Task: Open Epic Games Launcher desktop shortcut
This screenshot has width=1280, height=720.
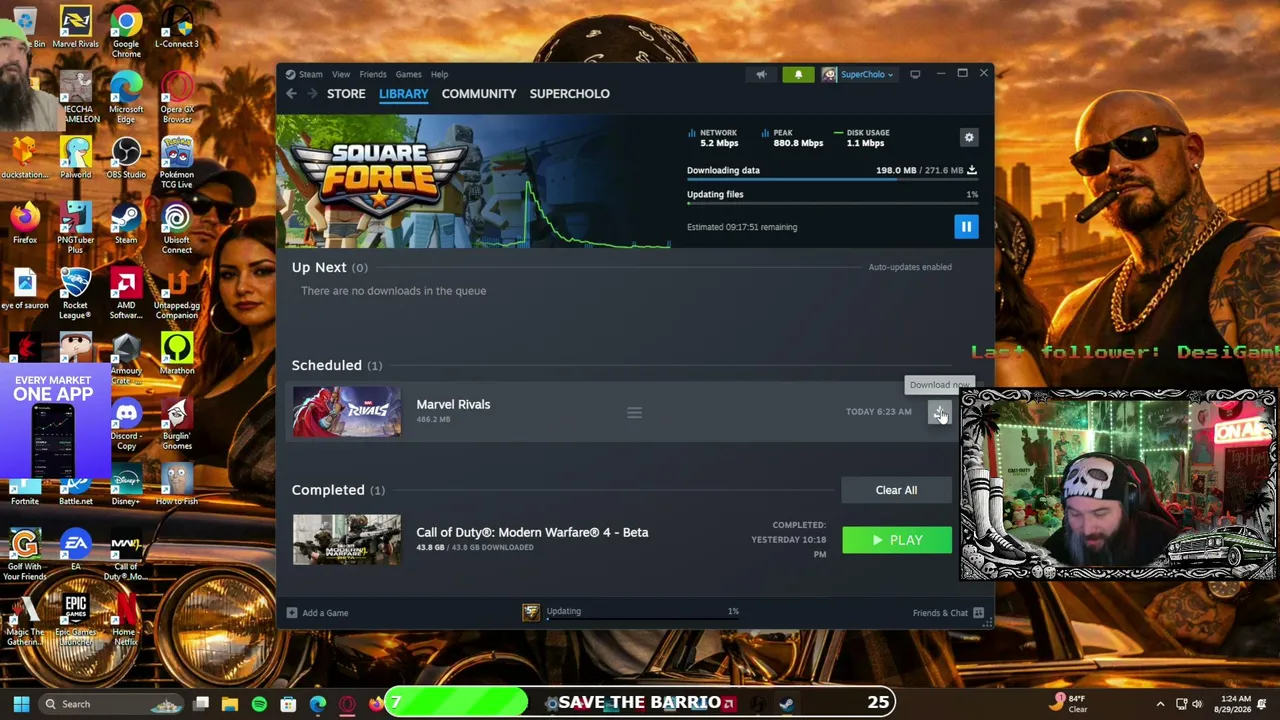Action: coord(75,618)
